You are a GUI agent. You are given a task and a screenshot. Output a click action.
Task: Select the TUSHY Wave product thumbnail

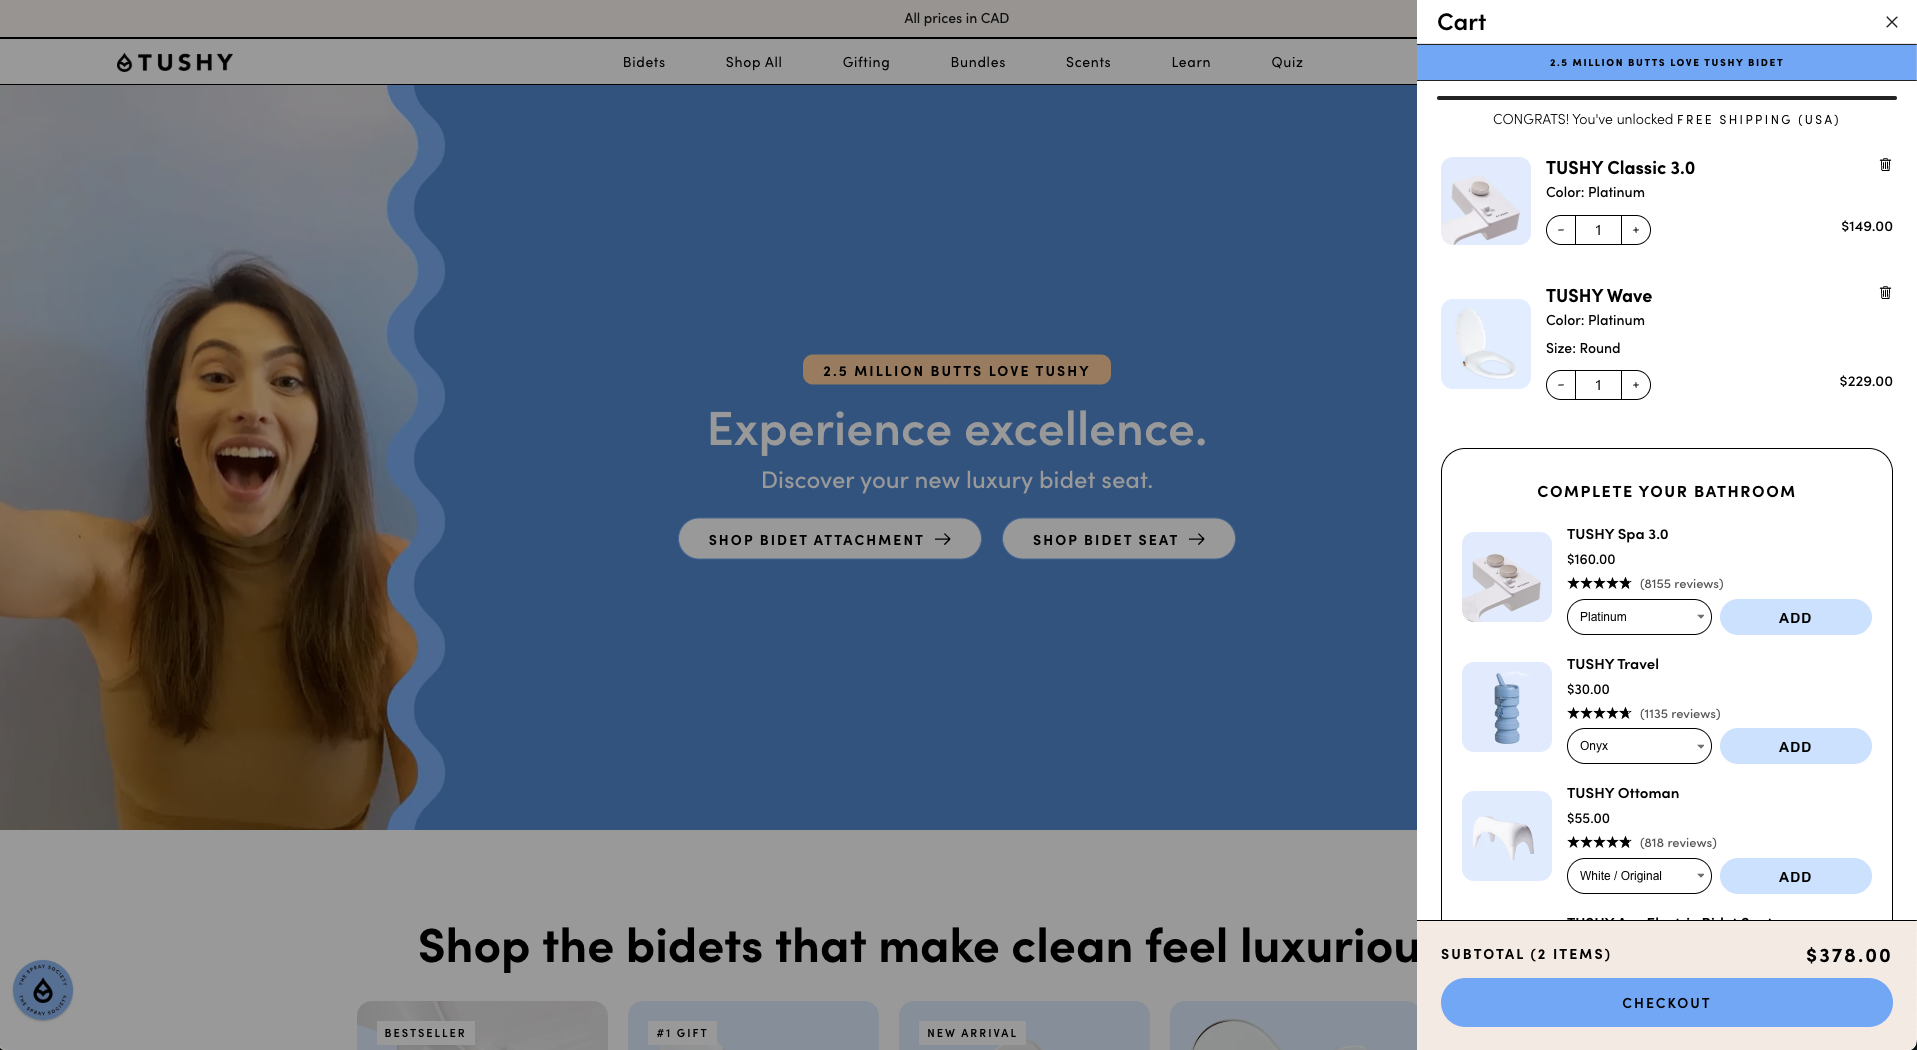coord(1486,344)
